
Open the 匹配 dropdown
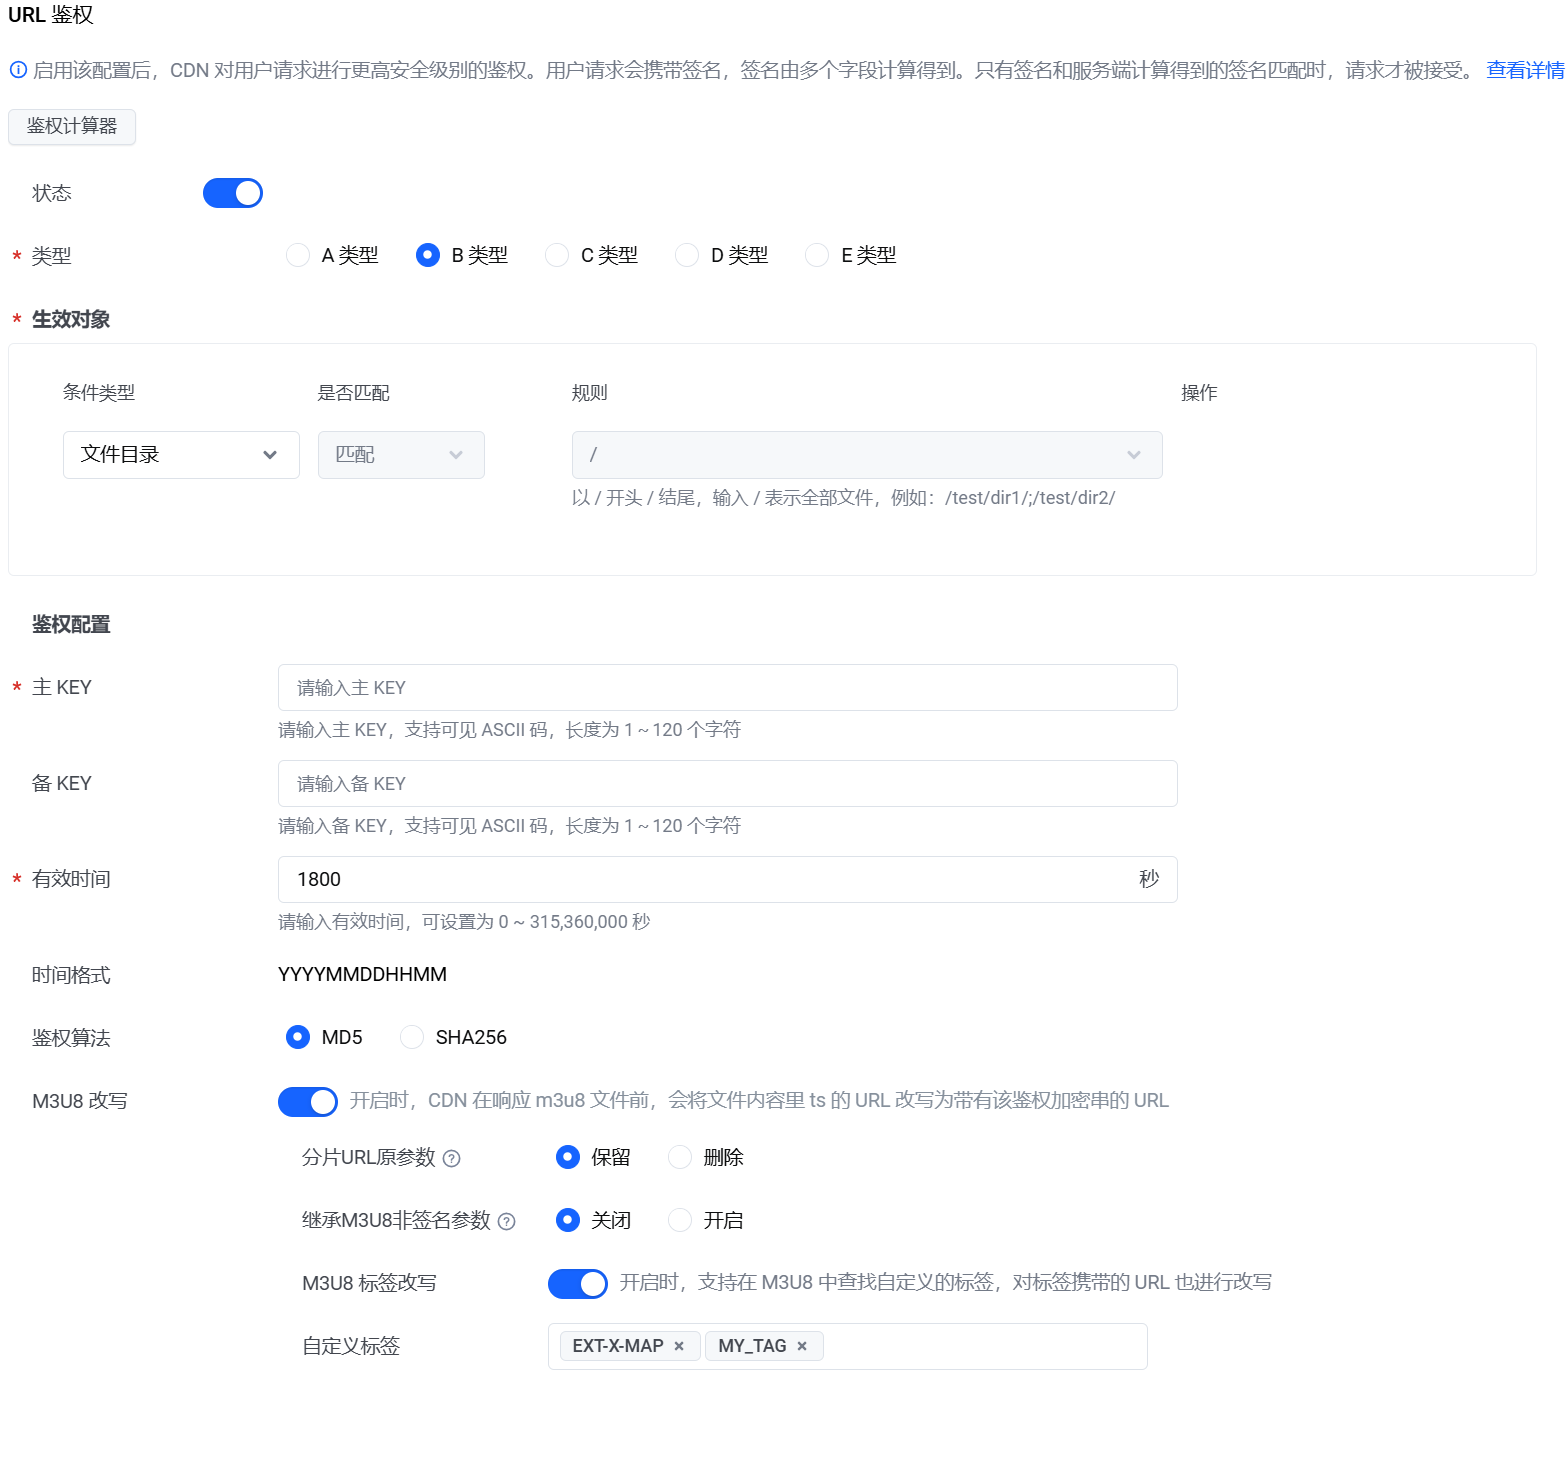coord(401,455)
